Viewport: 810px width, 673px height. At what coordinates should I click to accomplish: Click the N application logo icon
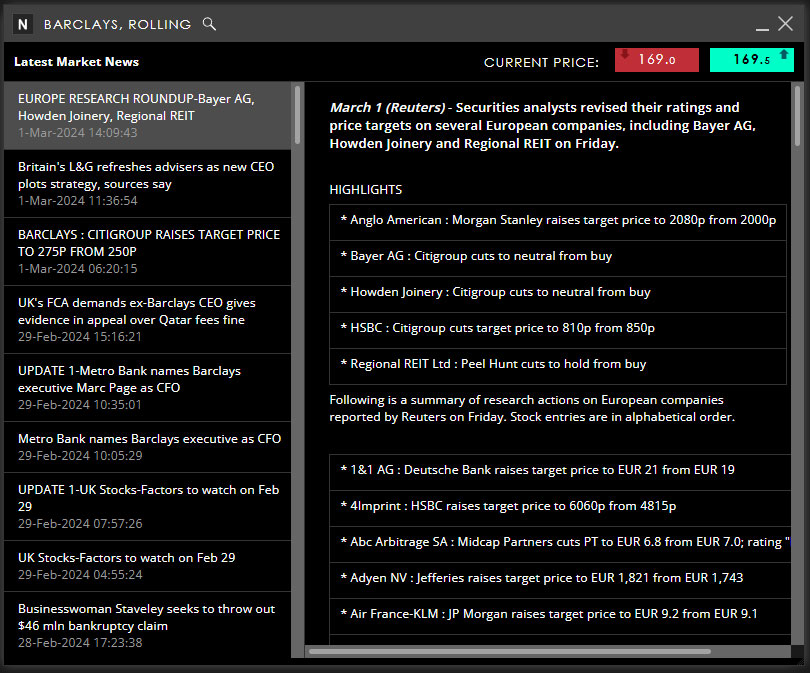(x=22, y=23)
